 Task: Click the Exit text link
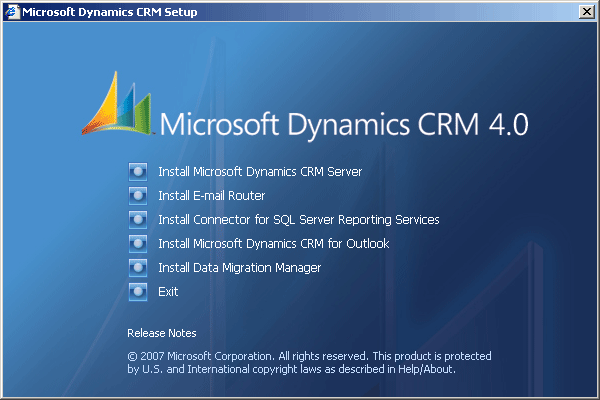(x=168, y=292)
